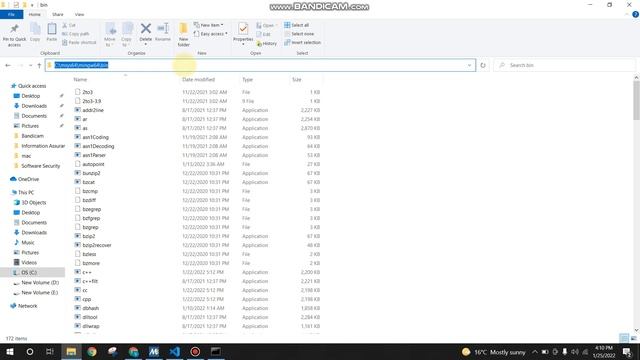
Task: Sort by the Name column header
Action: pyautogui.click(x=80, y=80)
